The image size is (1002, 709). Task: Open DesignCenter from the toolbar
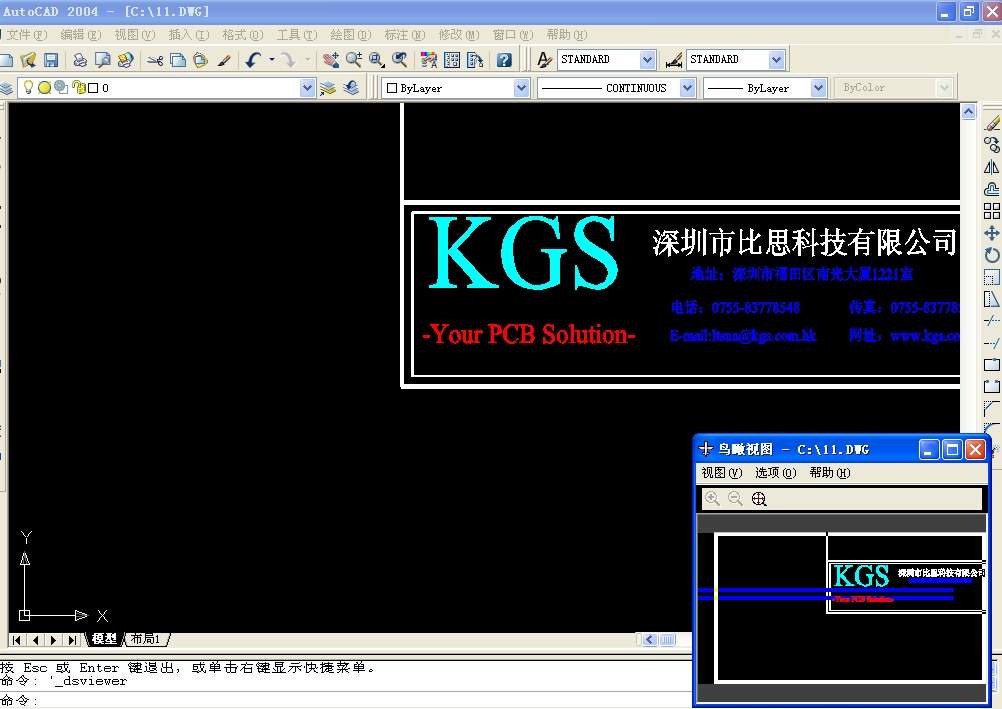452,60
